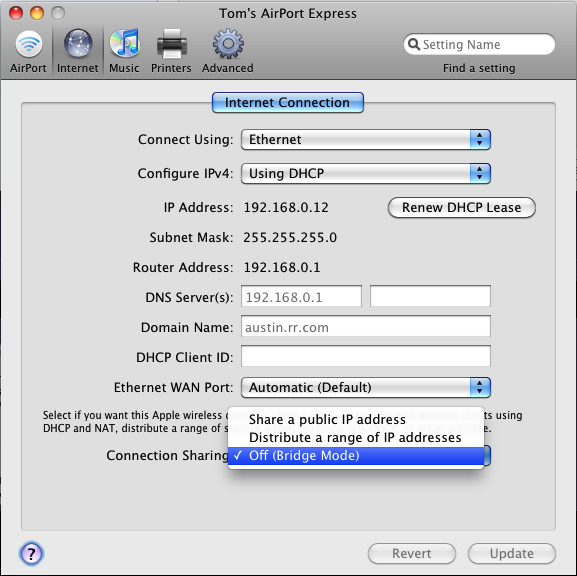
Task: Click the second DNS Server field
Action: 430,296
